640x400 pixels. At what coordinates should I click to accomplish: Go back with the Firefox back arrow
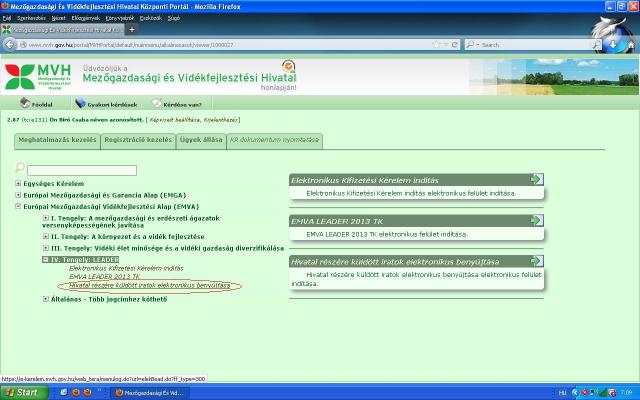point(10,44)
